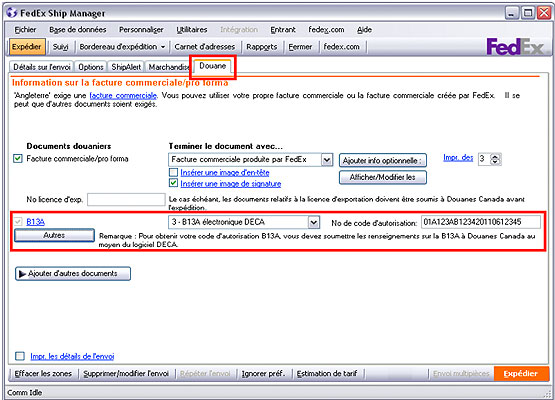Screen dimensions: 555x400
Task: Expand the Facture commerciale produite par FedEx dropdown
Action: click(x=327, y=160)
